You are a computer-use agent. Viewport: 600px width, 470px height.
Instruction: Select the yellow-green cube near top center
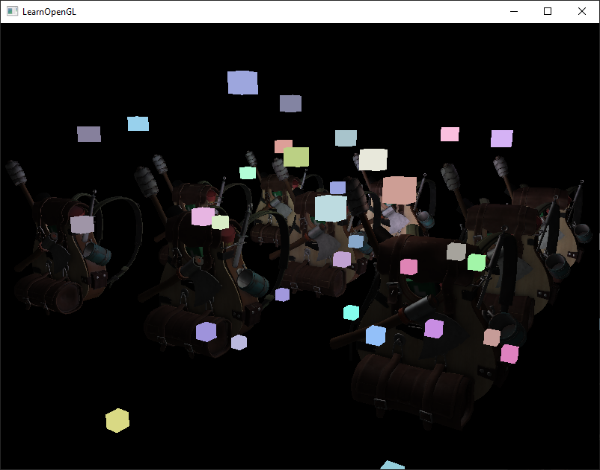click(296, 157)
